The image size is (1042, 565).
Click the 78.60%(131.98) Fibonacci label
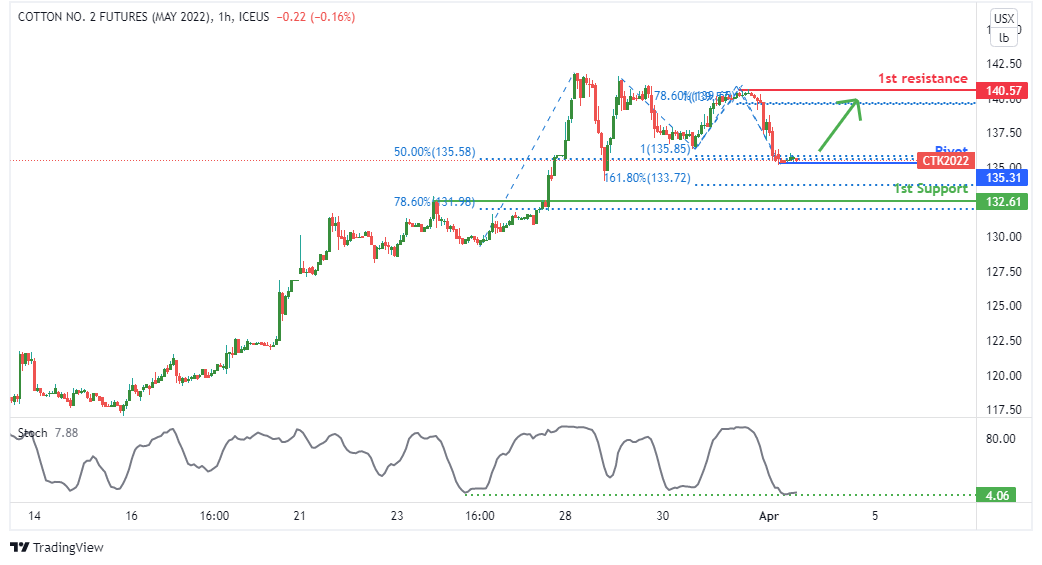point(435,201)
